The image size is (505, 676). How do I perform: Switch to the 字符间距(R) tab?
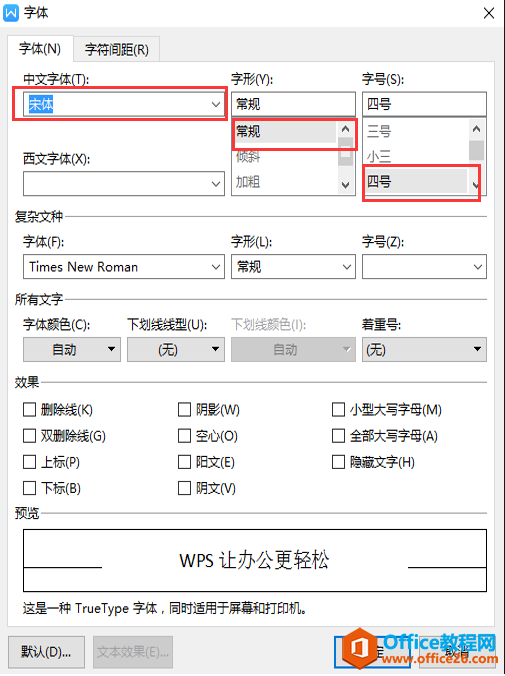point(116,50)
